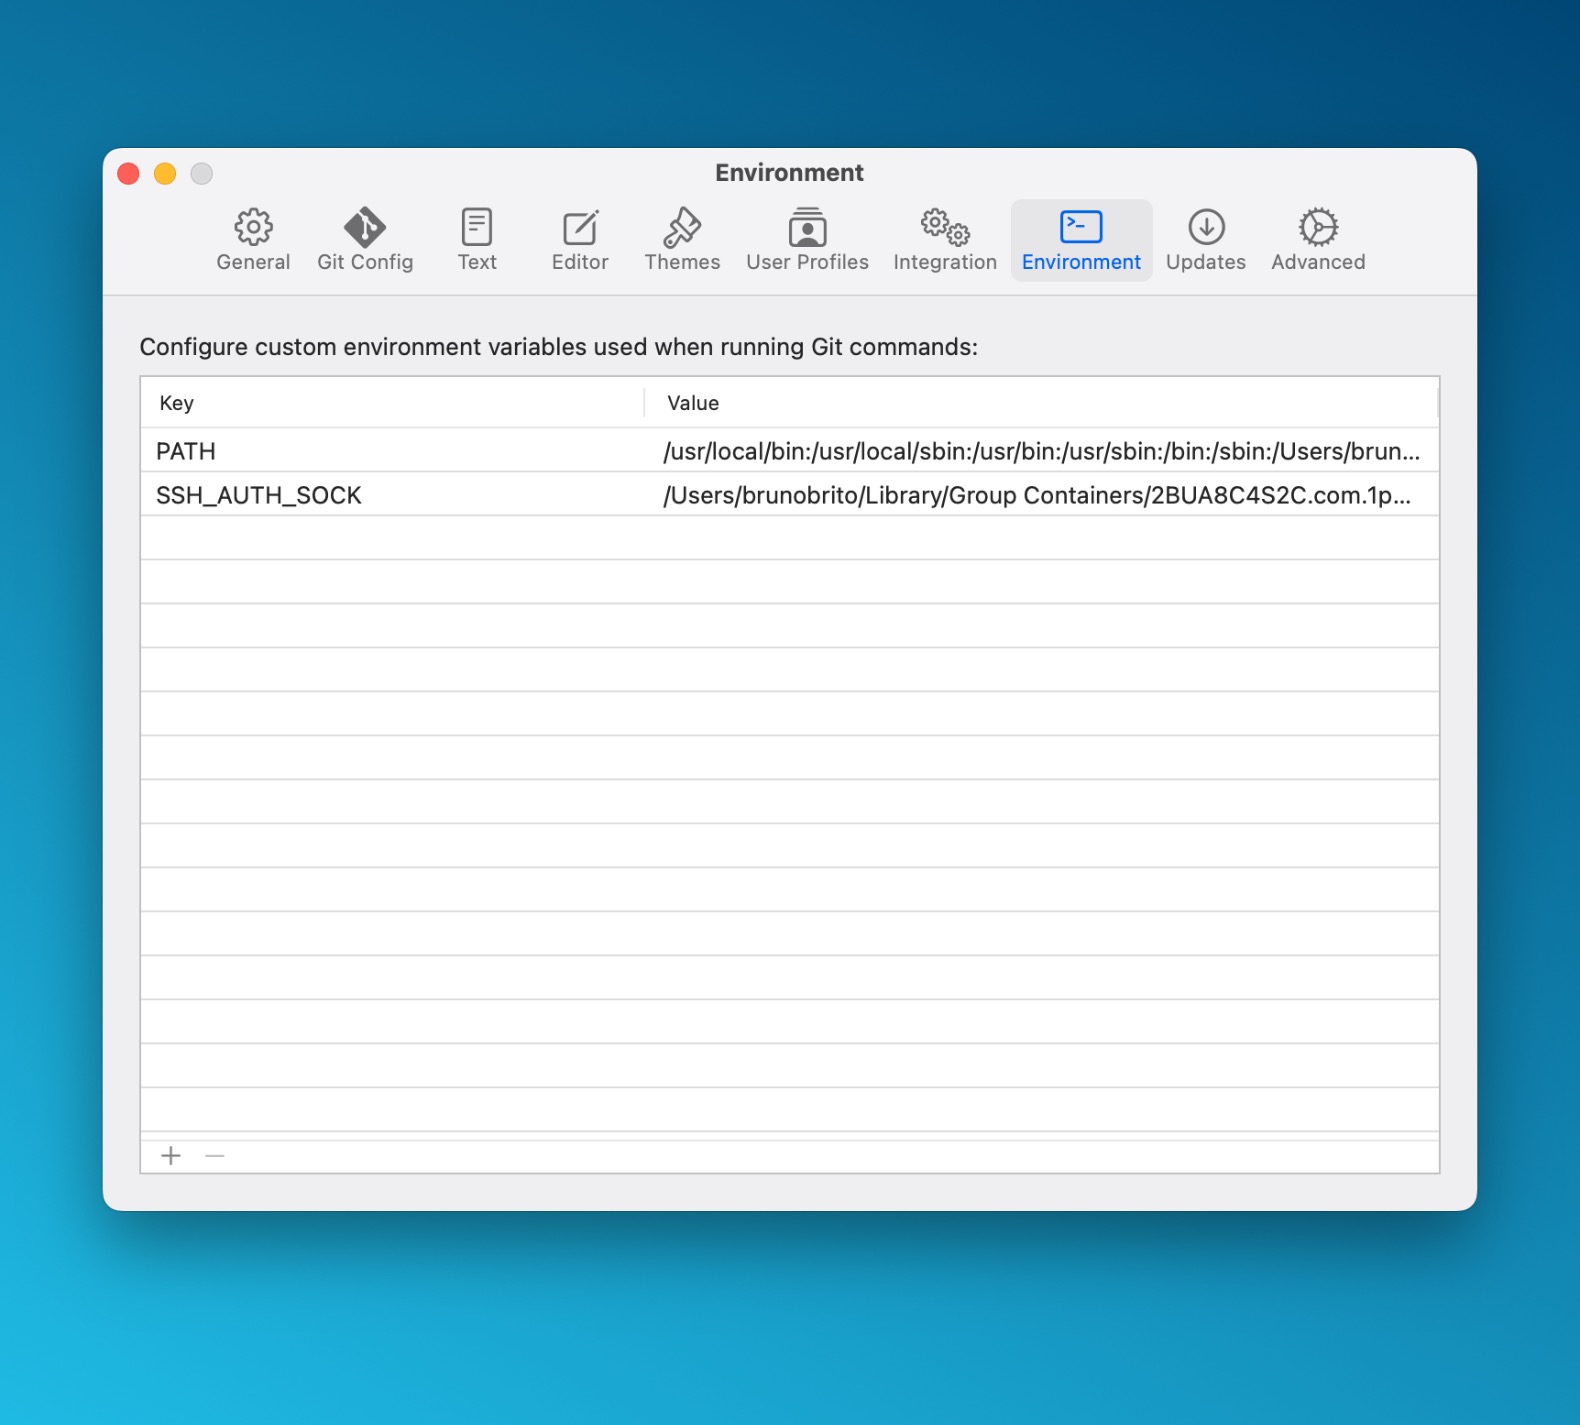Image resolution: width=1580 pixels, height=1425 pixels.
Task: Click the Key column header
Action: 177,403
